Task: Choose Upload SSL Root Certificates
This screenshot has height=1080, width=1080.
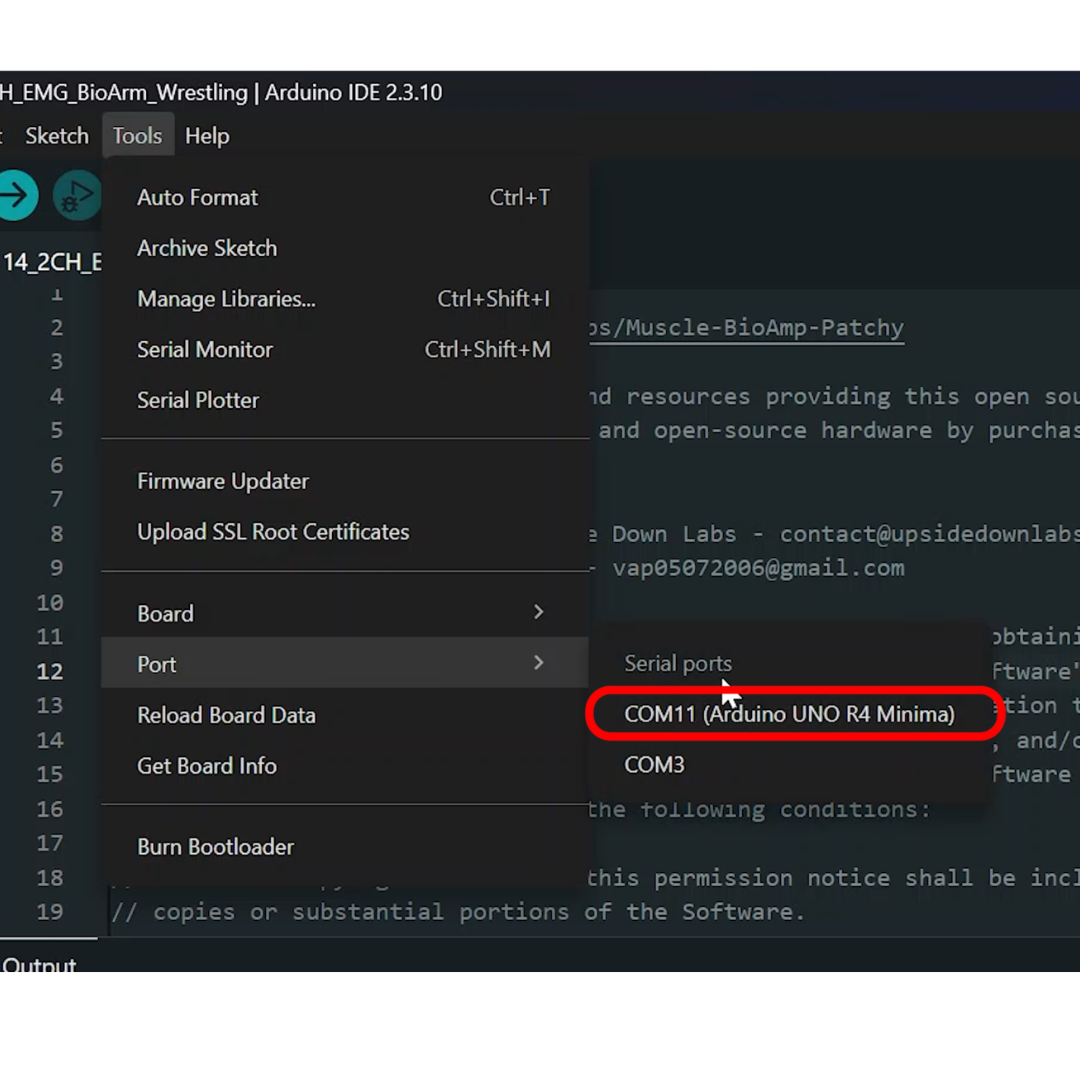Action: click(x=344, y=532)
